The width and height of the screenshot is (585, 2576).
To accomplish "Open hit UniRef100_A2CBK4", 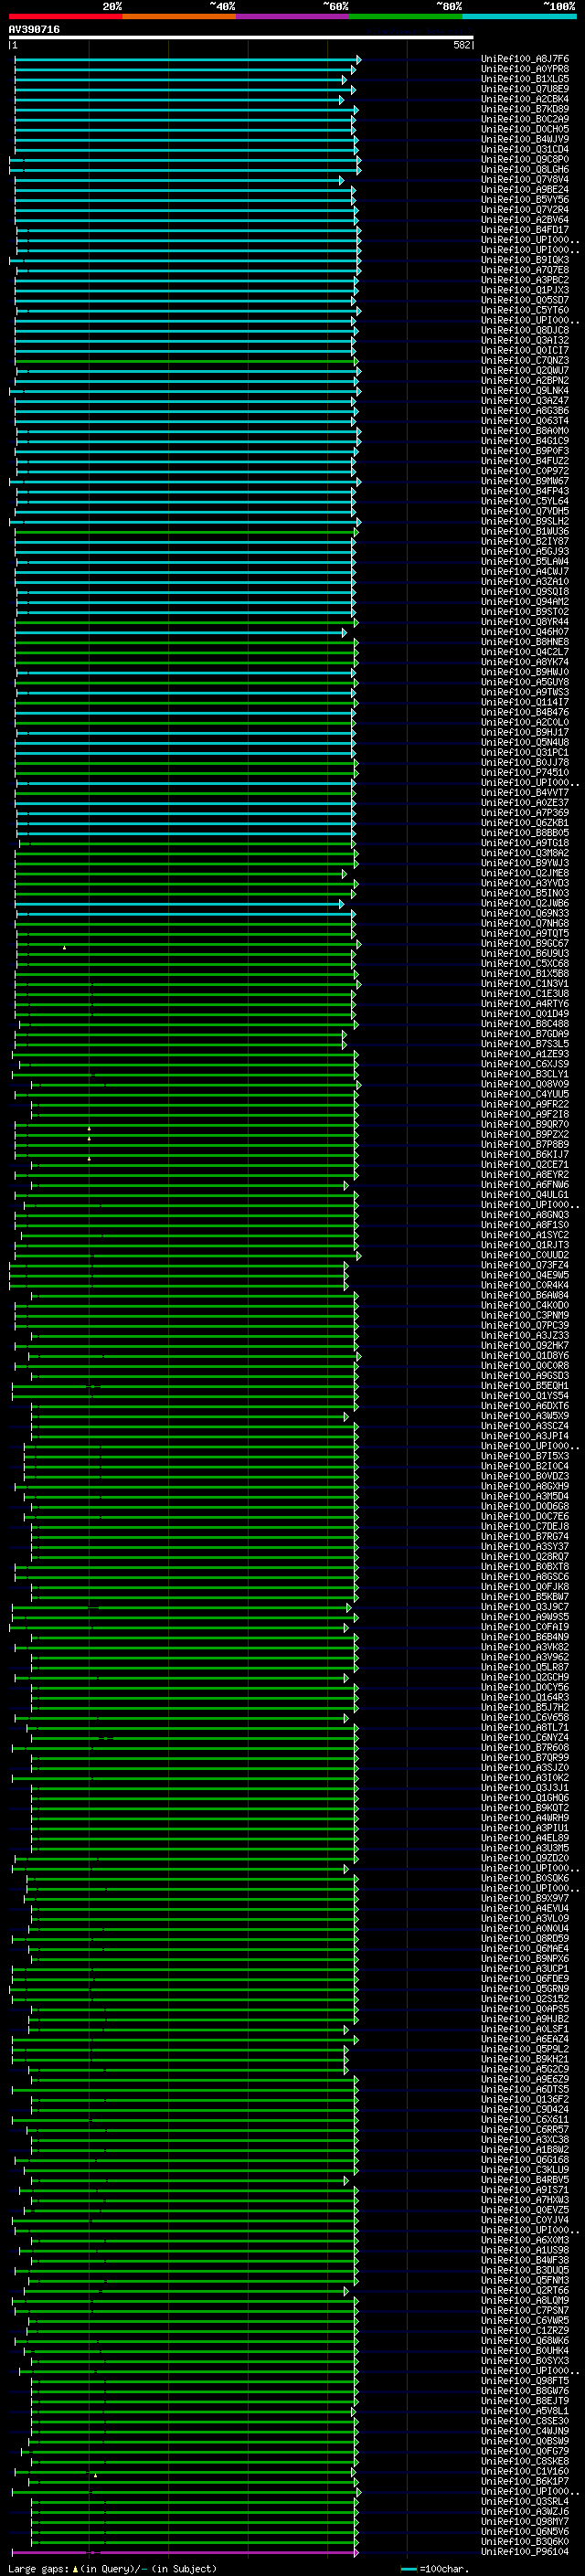I will click(x=525, y=99).
